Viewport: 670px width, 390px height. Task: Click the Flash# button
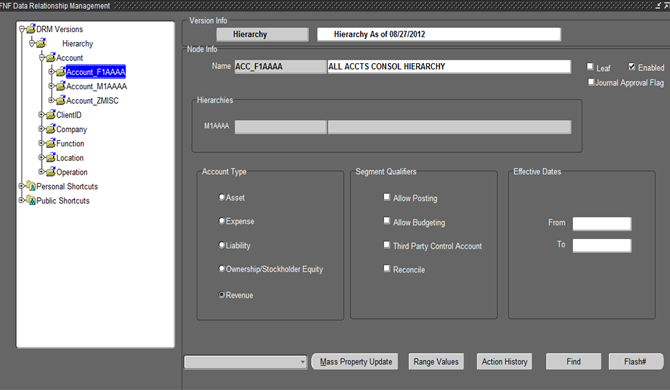635,361
